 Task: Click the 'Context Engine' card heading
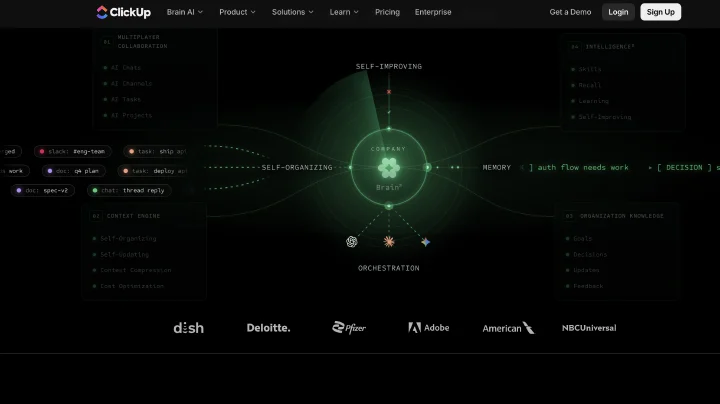133,216
